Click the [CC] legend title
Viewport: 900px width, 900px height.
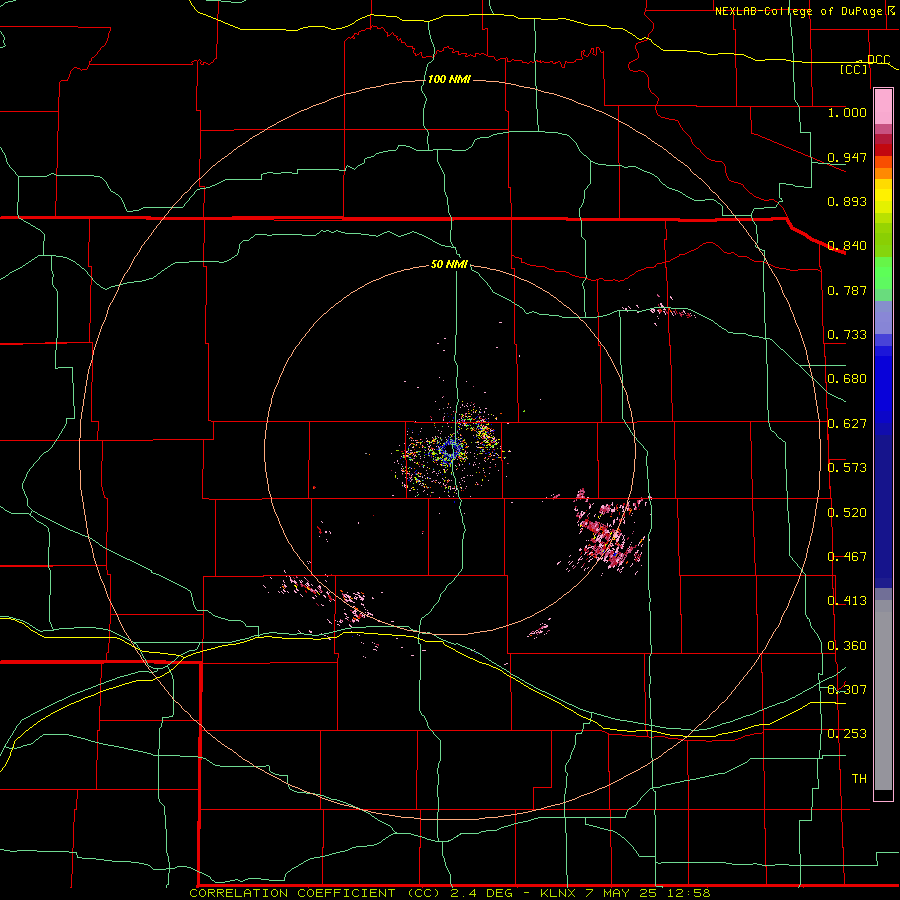tap(854, 69)
